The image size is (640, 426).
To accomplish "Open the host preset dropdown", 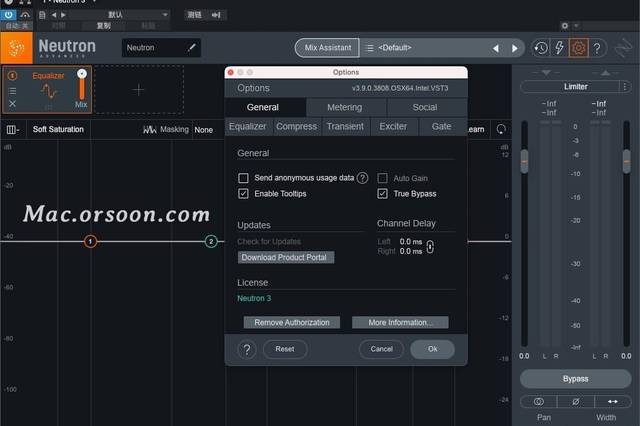I will click(x=121, y=15).
